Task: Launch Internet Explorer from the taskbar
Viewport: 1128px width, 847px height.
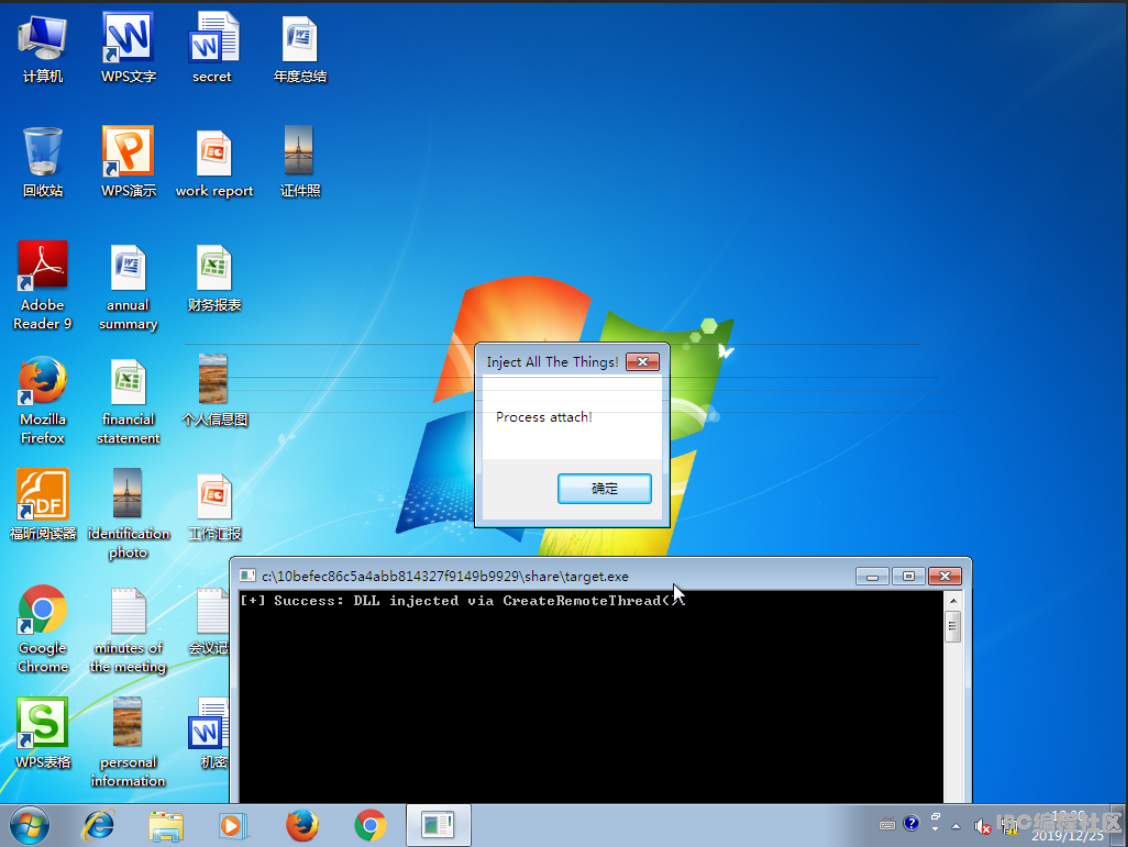Action: click(x=99, y=825)
